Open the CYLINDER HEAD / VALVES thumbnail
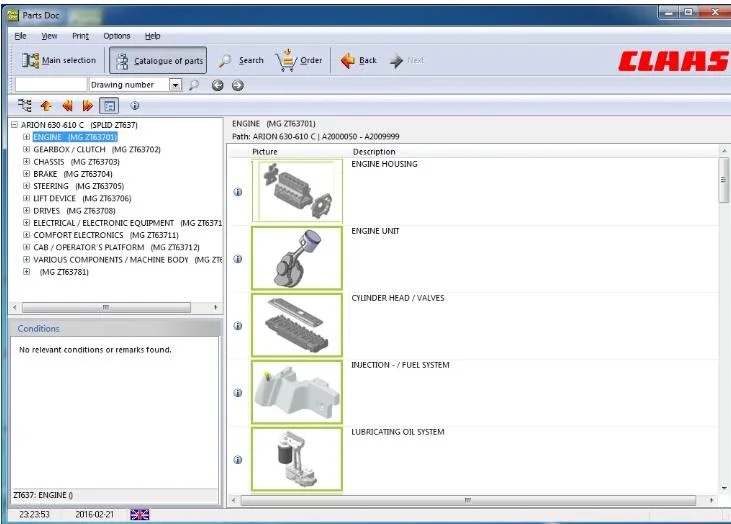Screen dimensions: 731x524 click(x=296, y=325)
